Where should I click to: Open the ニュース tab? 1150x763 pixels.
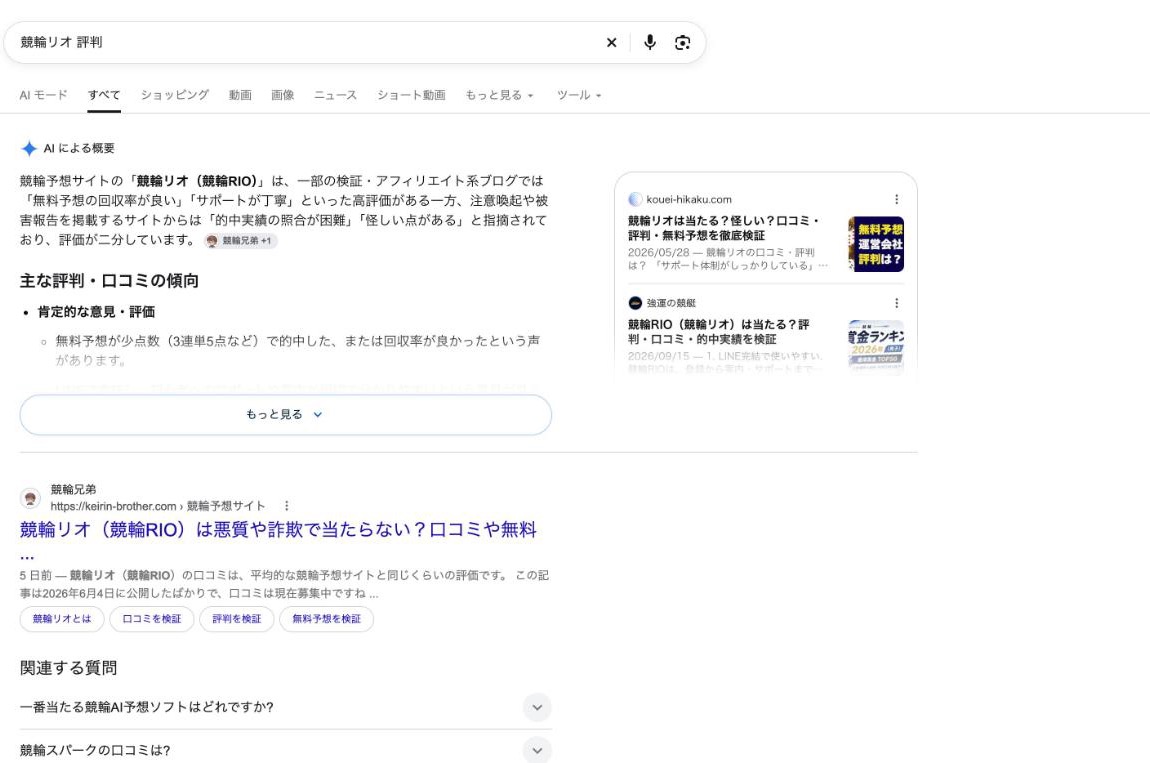pos(335,95)
